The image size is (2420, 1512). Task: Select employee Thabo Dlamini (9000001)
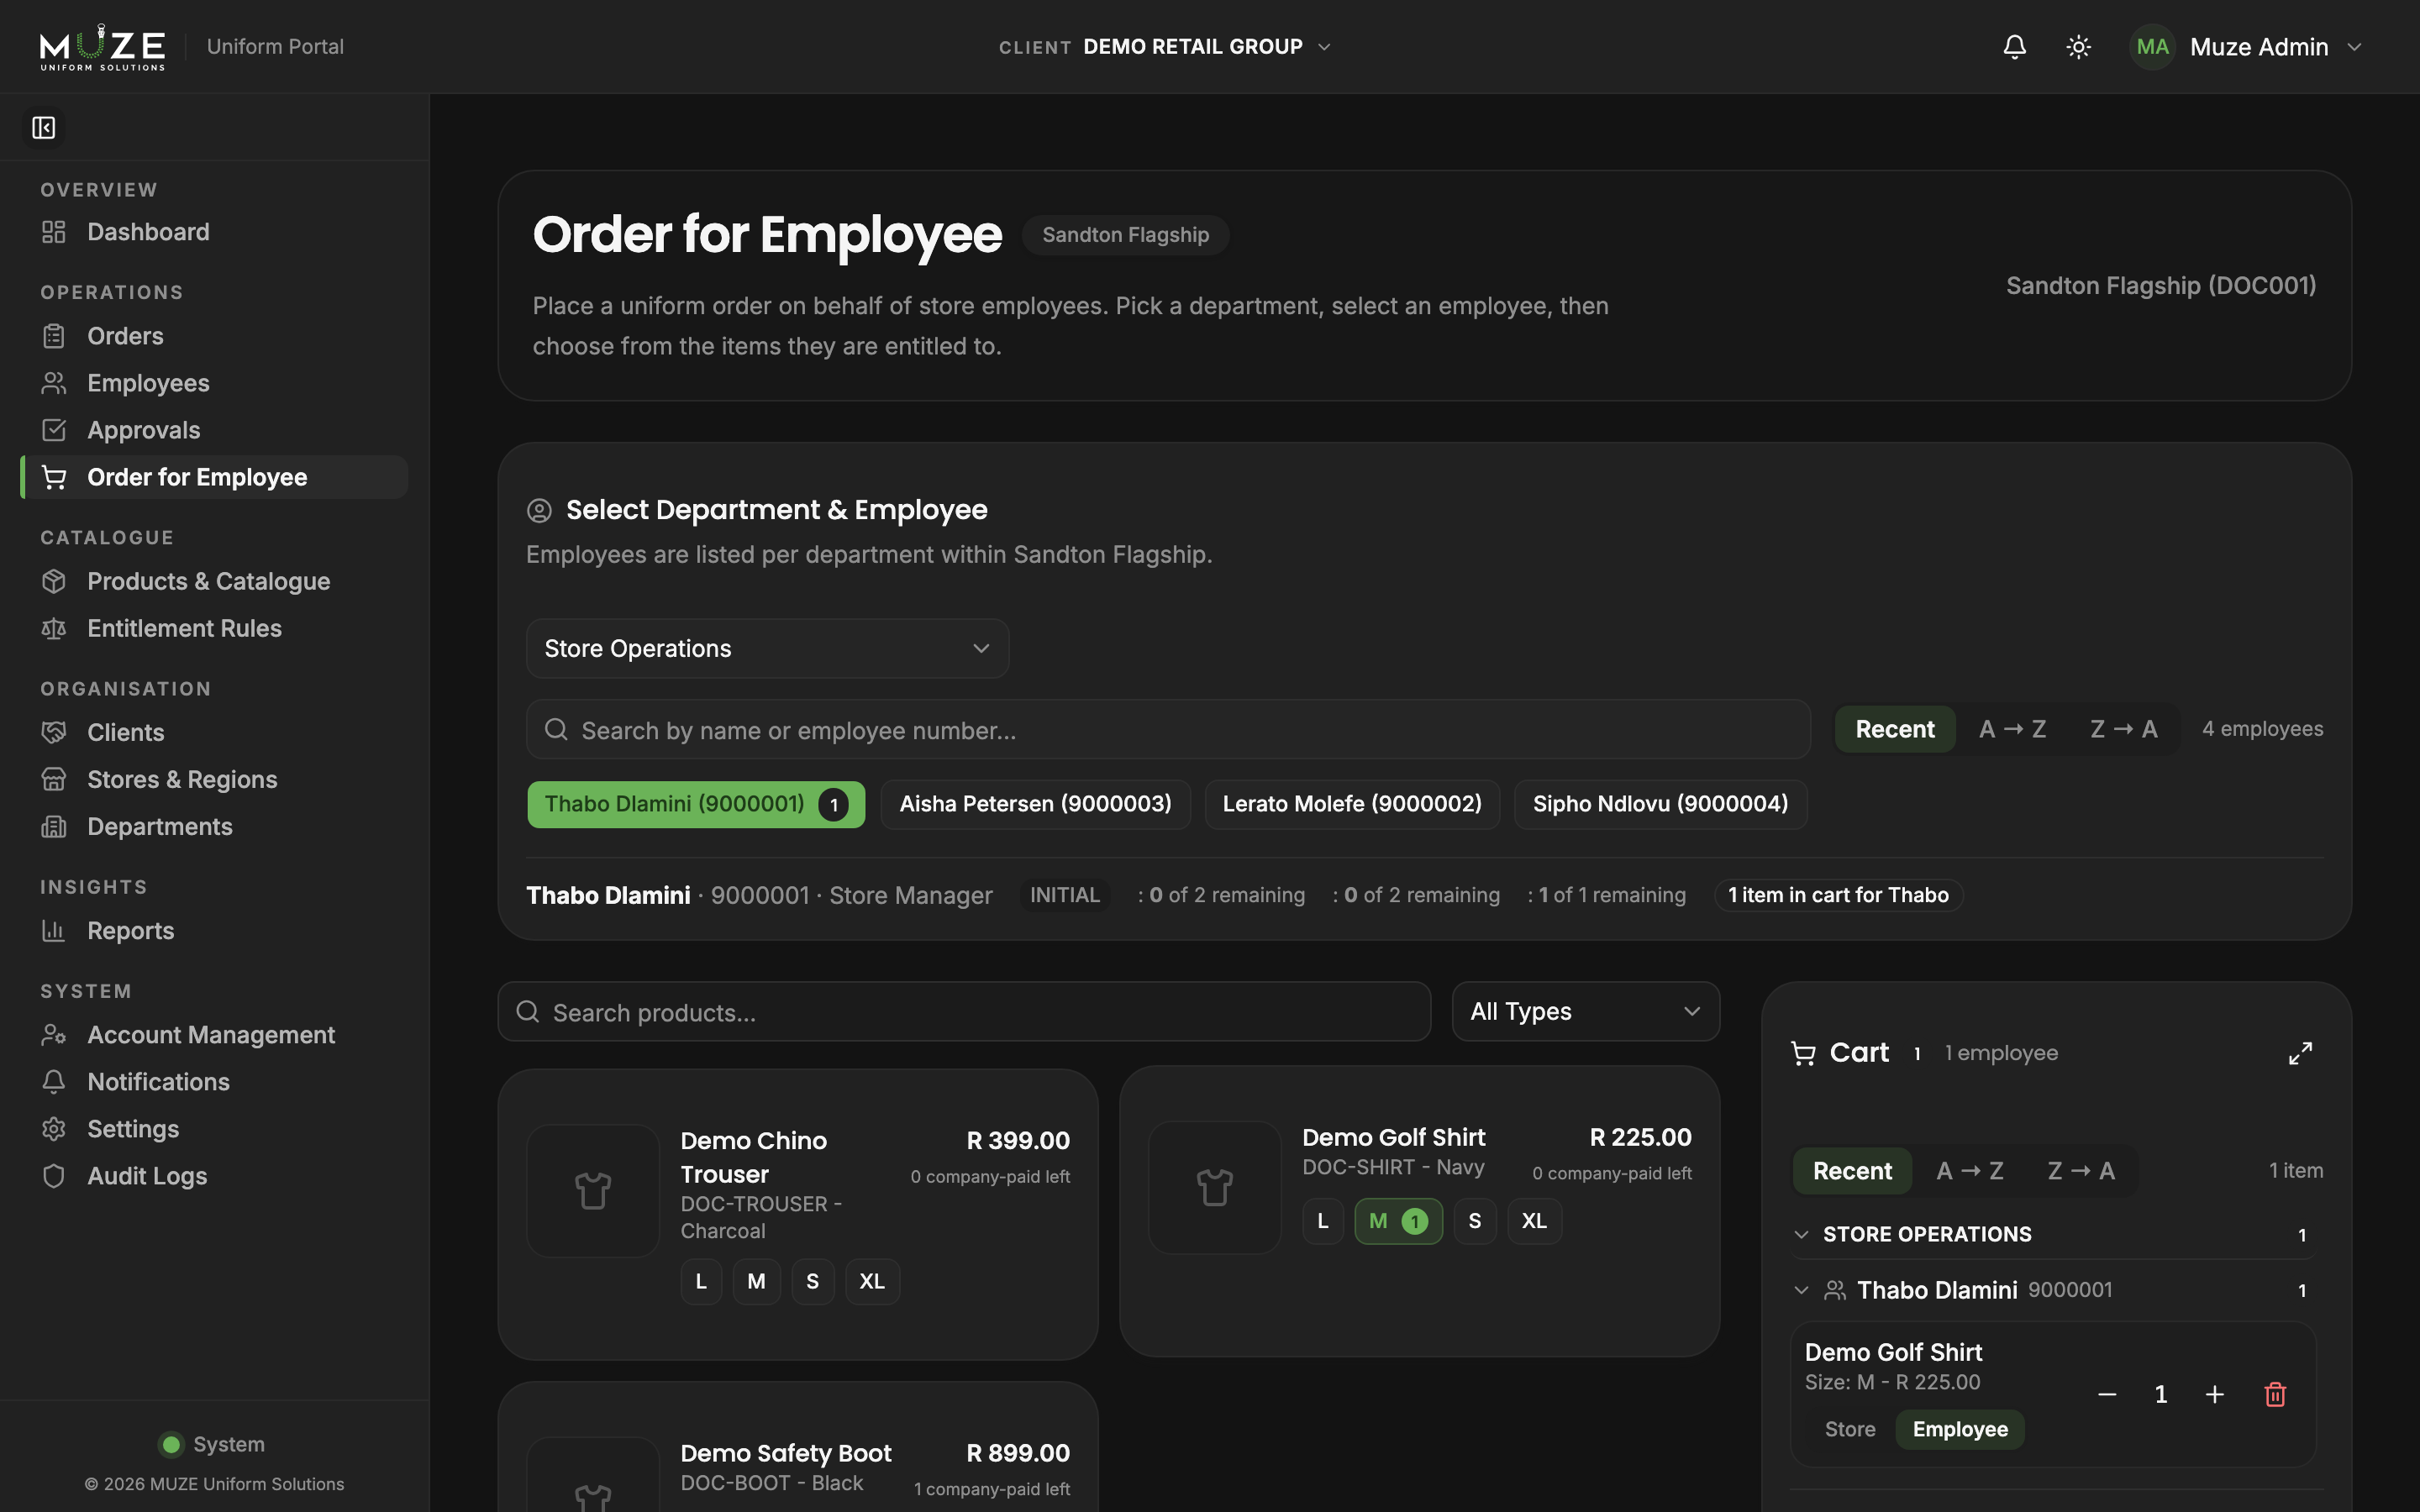pyautogui.click(x=696, y=804)
